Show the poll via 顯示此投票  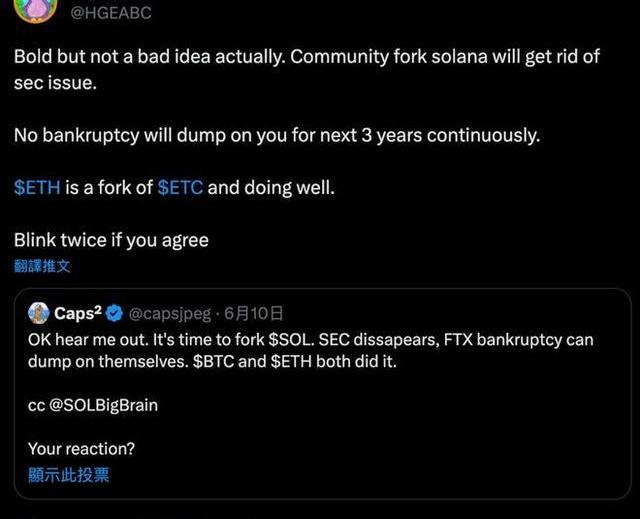69,475
